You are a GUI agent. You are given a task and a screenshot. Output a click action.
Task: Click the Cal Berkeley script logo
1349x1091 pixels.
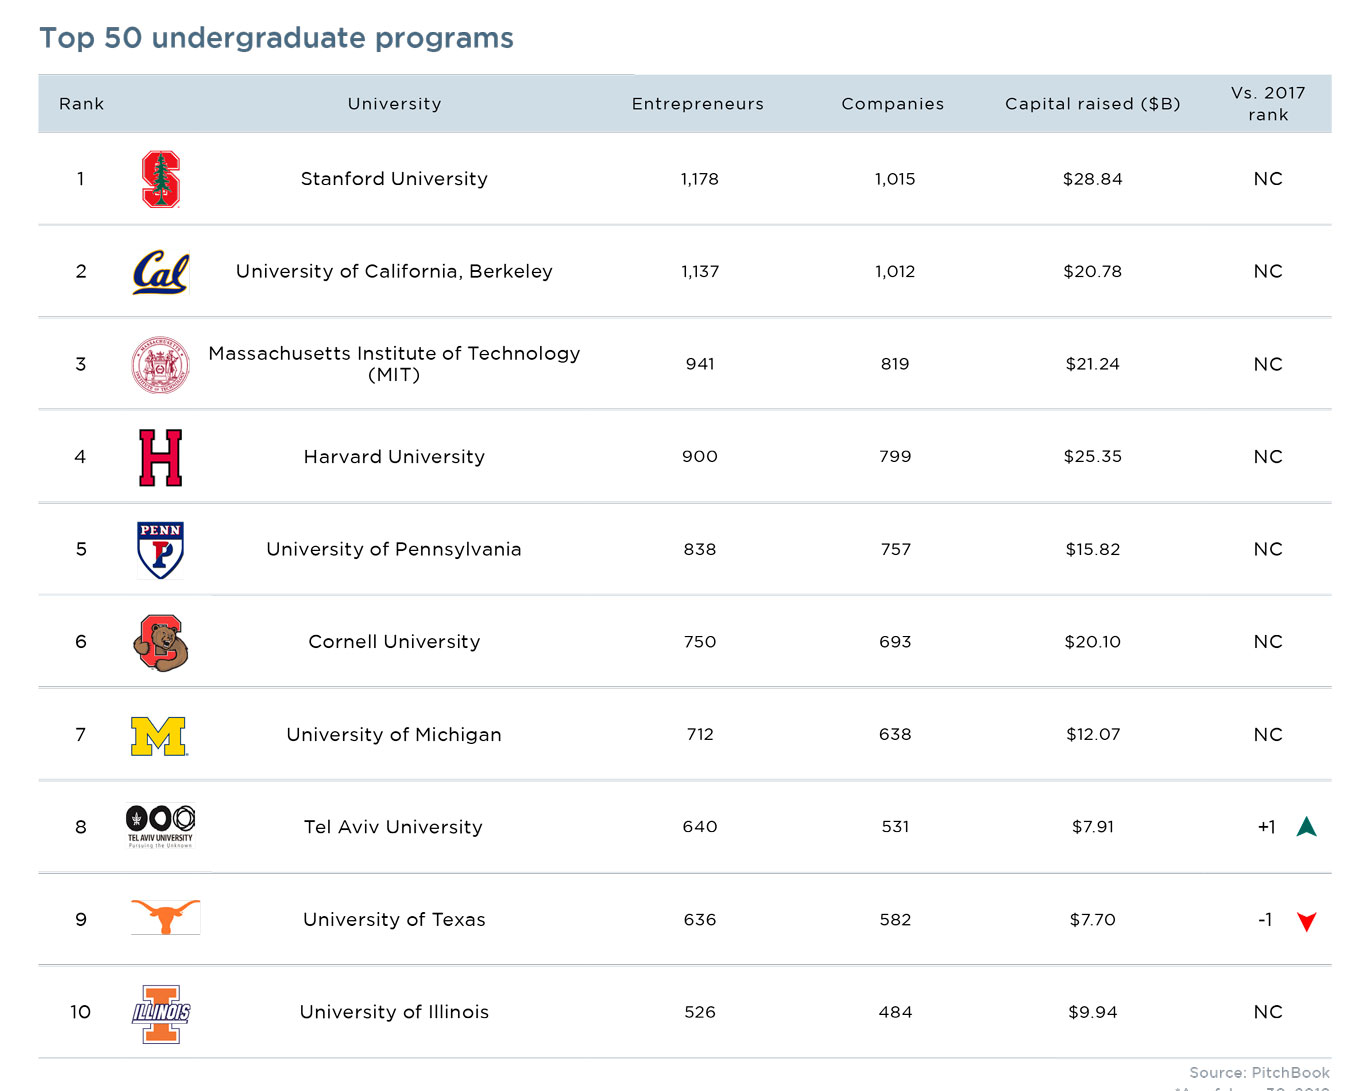[x=161, y=272]
